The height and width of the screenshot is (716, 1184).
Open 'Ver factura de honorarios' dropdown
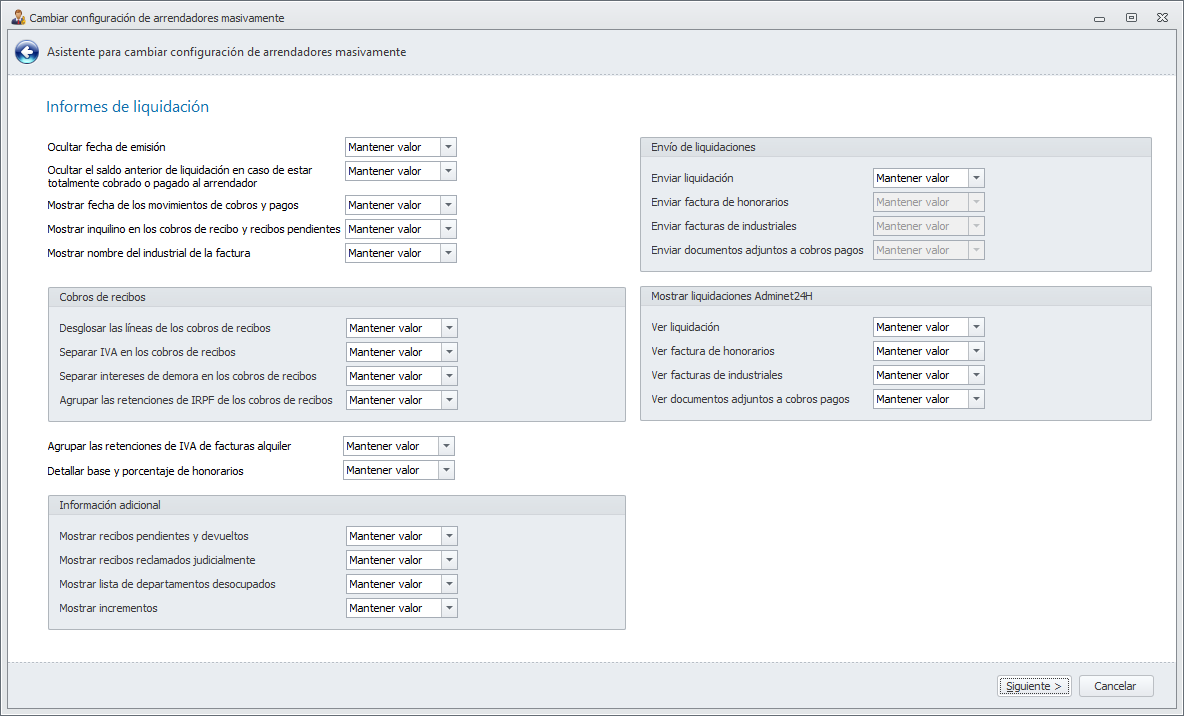(976, 351)
